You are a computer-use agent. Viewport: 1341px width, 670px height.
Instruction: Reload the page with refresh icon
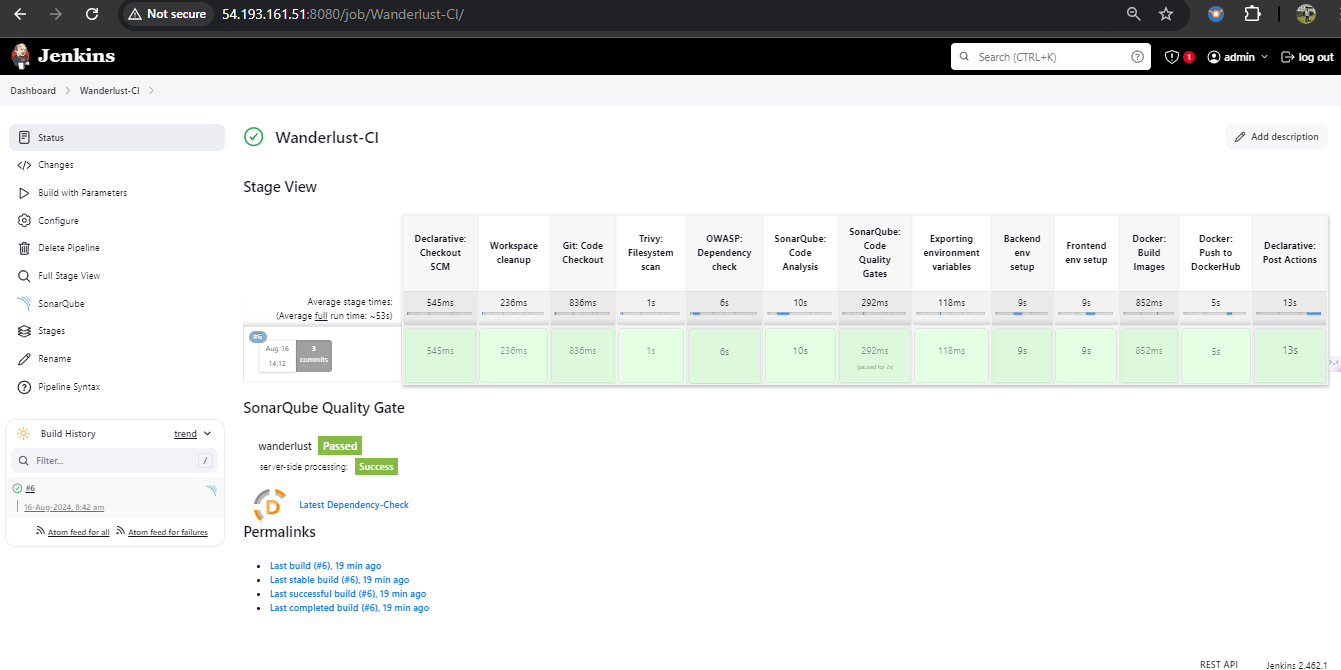pos(92,14)
